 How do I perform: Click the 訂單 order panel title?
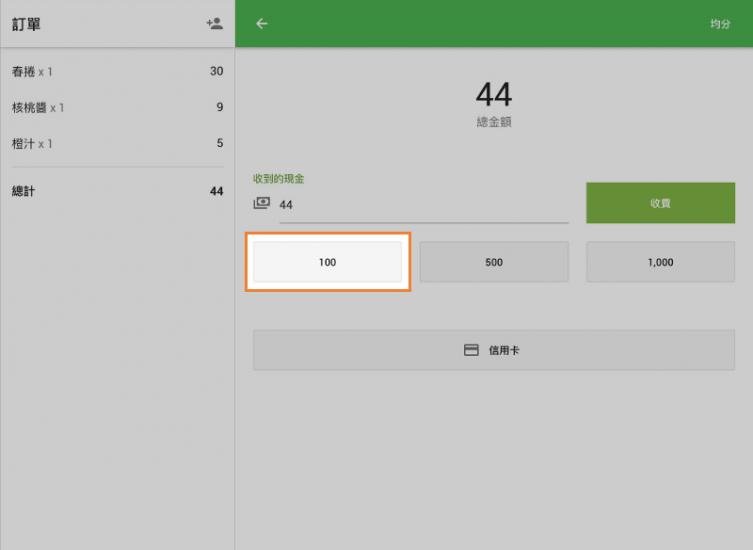pyautogui.click(x=27, y=24)
